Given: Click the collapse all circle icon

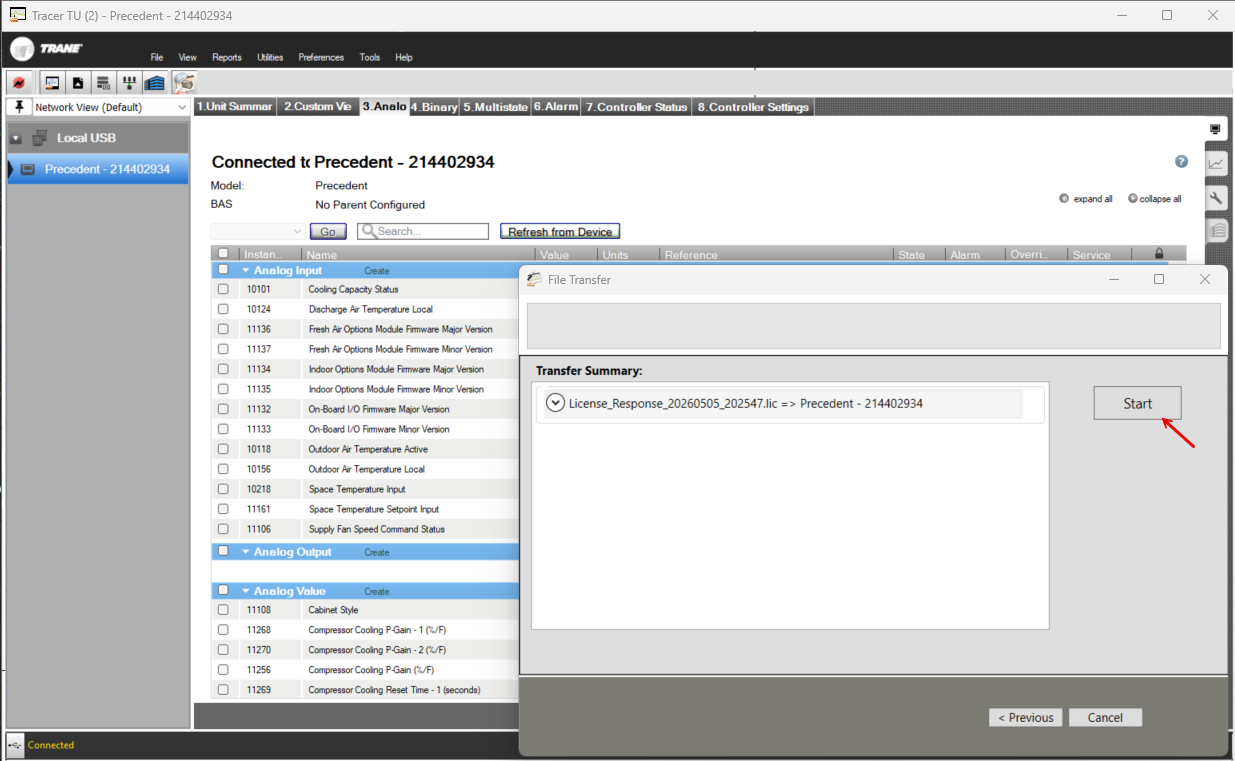Looking at the screenshot, I should click(x=1133, y=198).
